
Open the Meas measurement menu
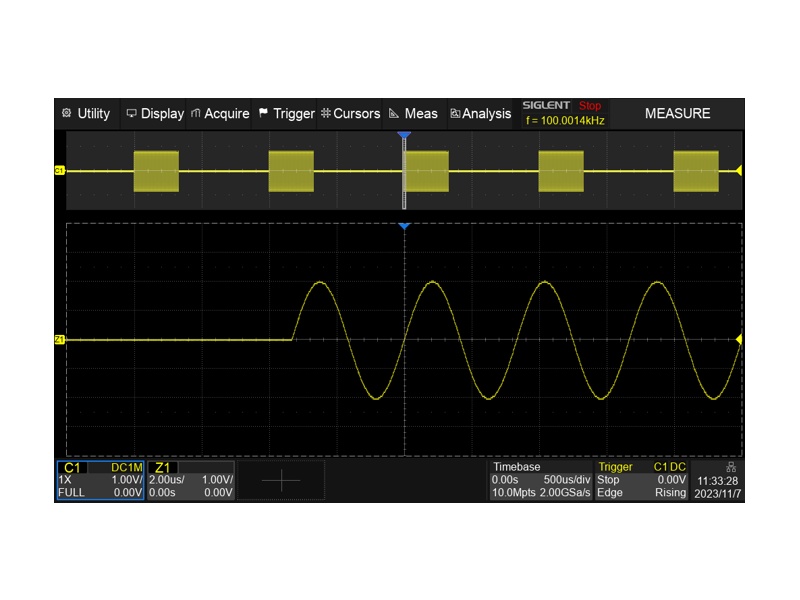tap(413, 114)
